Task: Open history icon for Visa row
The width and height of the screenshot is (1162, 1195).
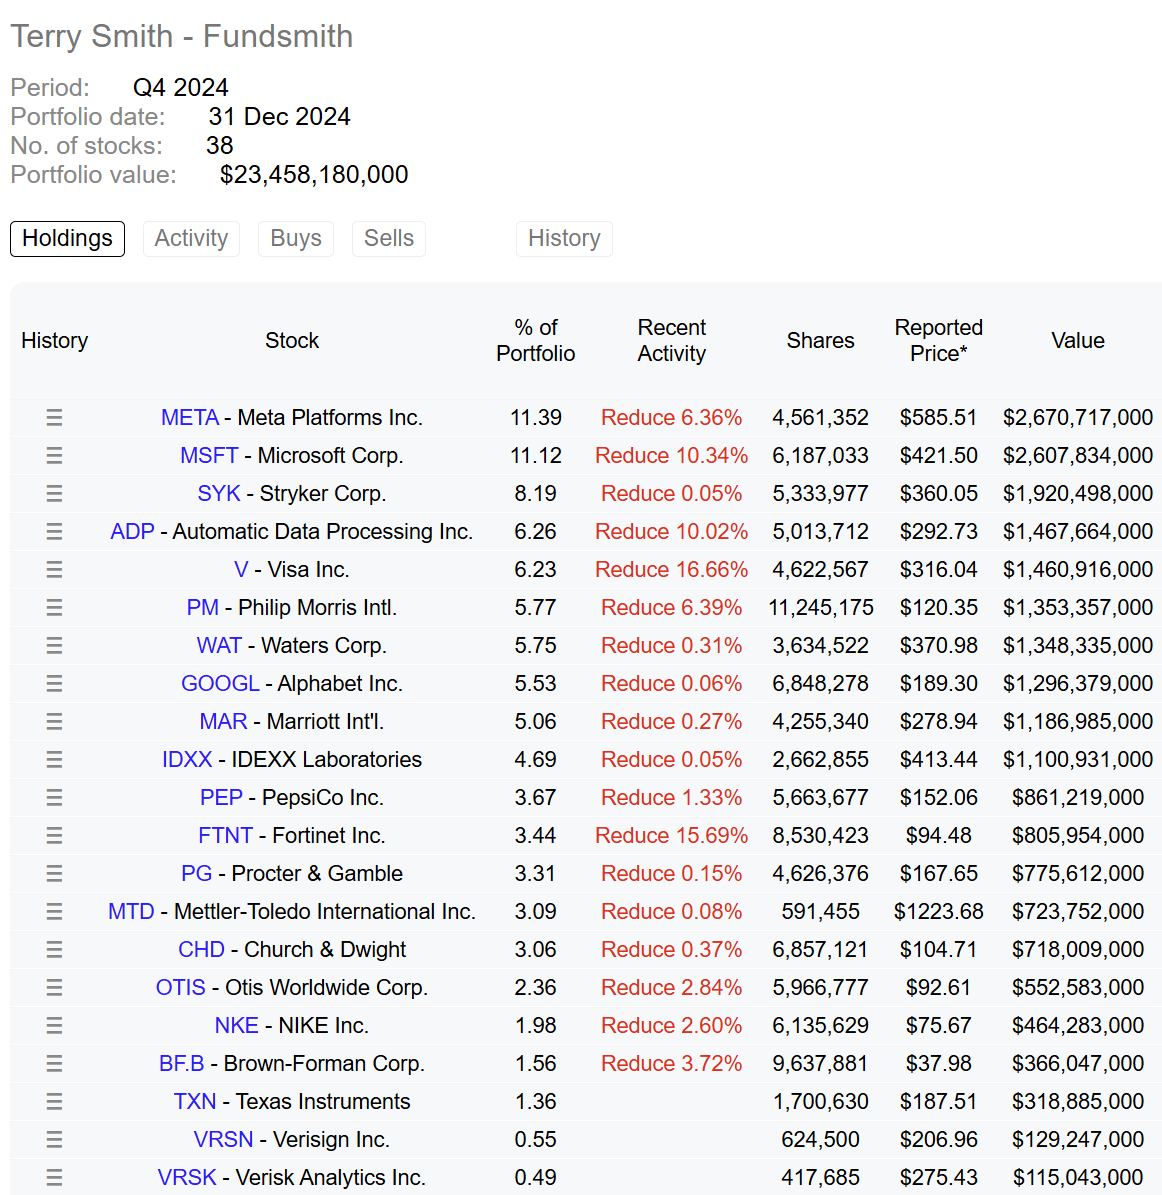Action: pos(54,569)
